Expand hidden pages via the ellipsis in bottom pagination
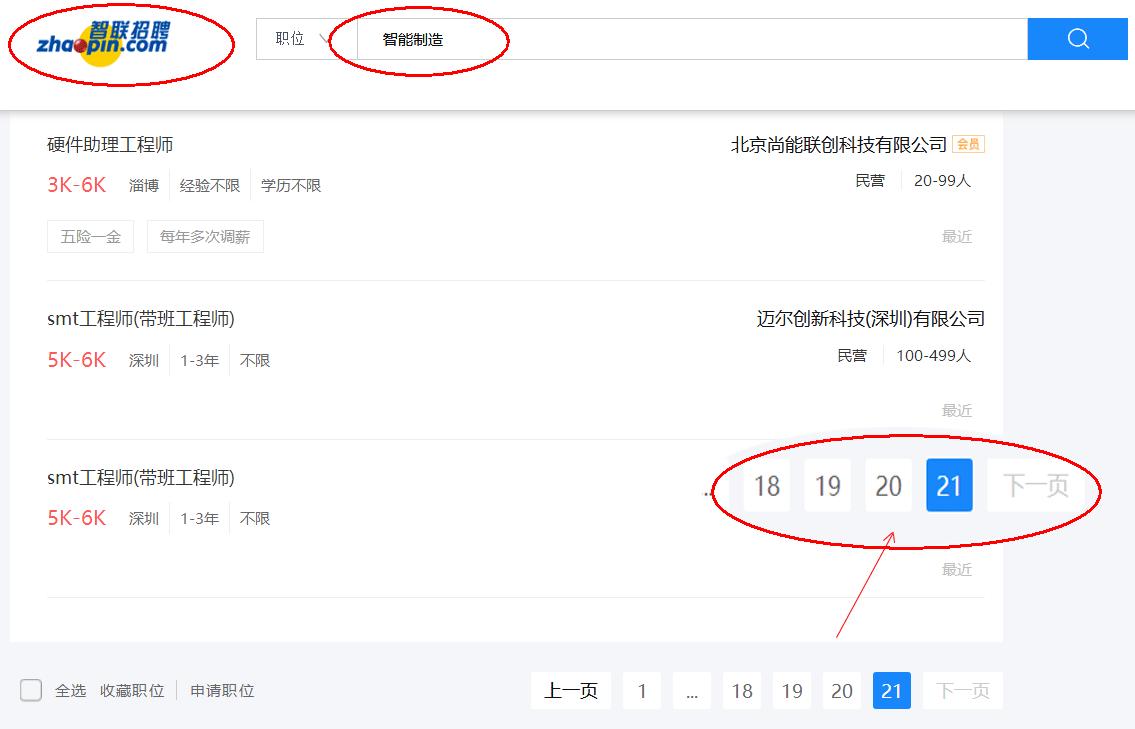The height and width of the screenshot is (729, 1135). click(x=691, y=690)
